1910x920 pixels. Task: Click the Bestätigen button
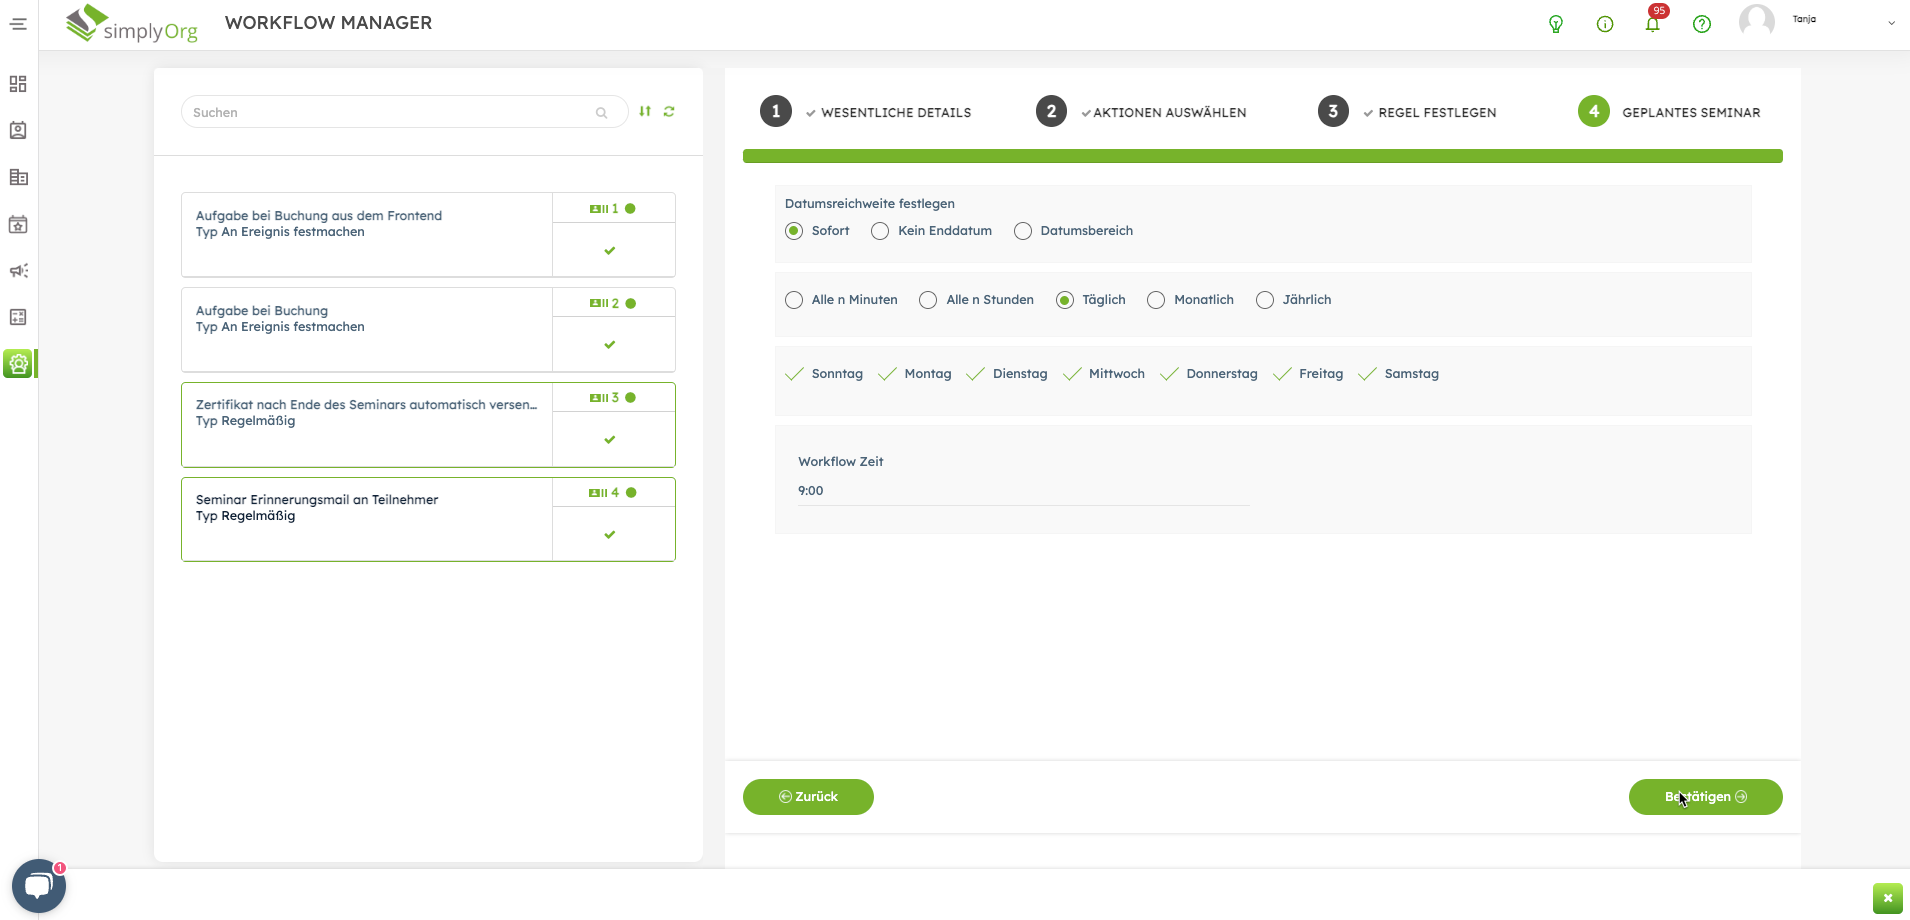click(1705, 797)
